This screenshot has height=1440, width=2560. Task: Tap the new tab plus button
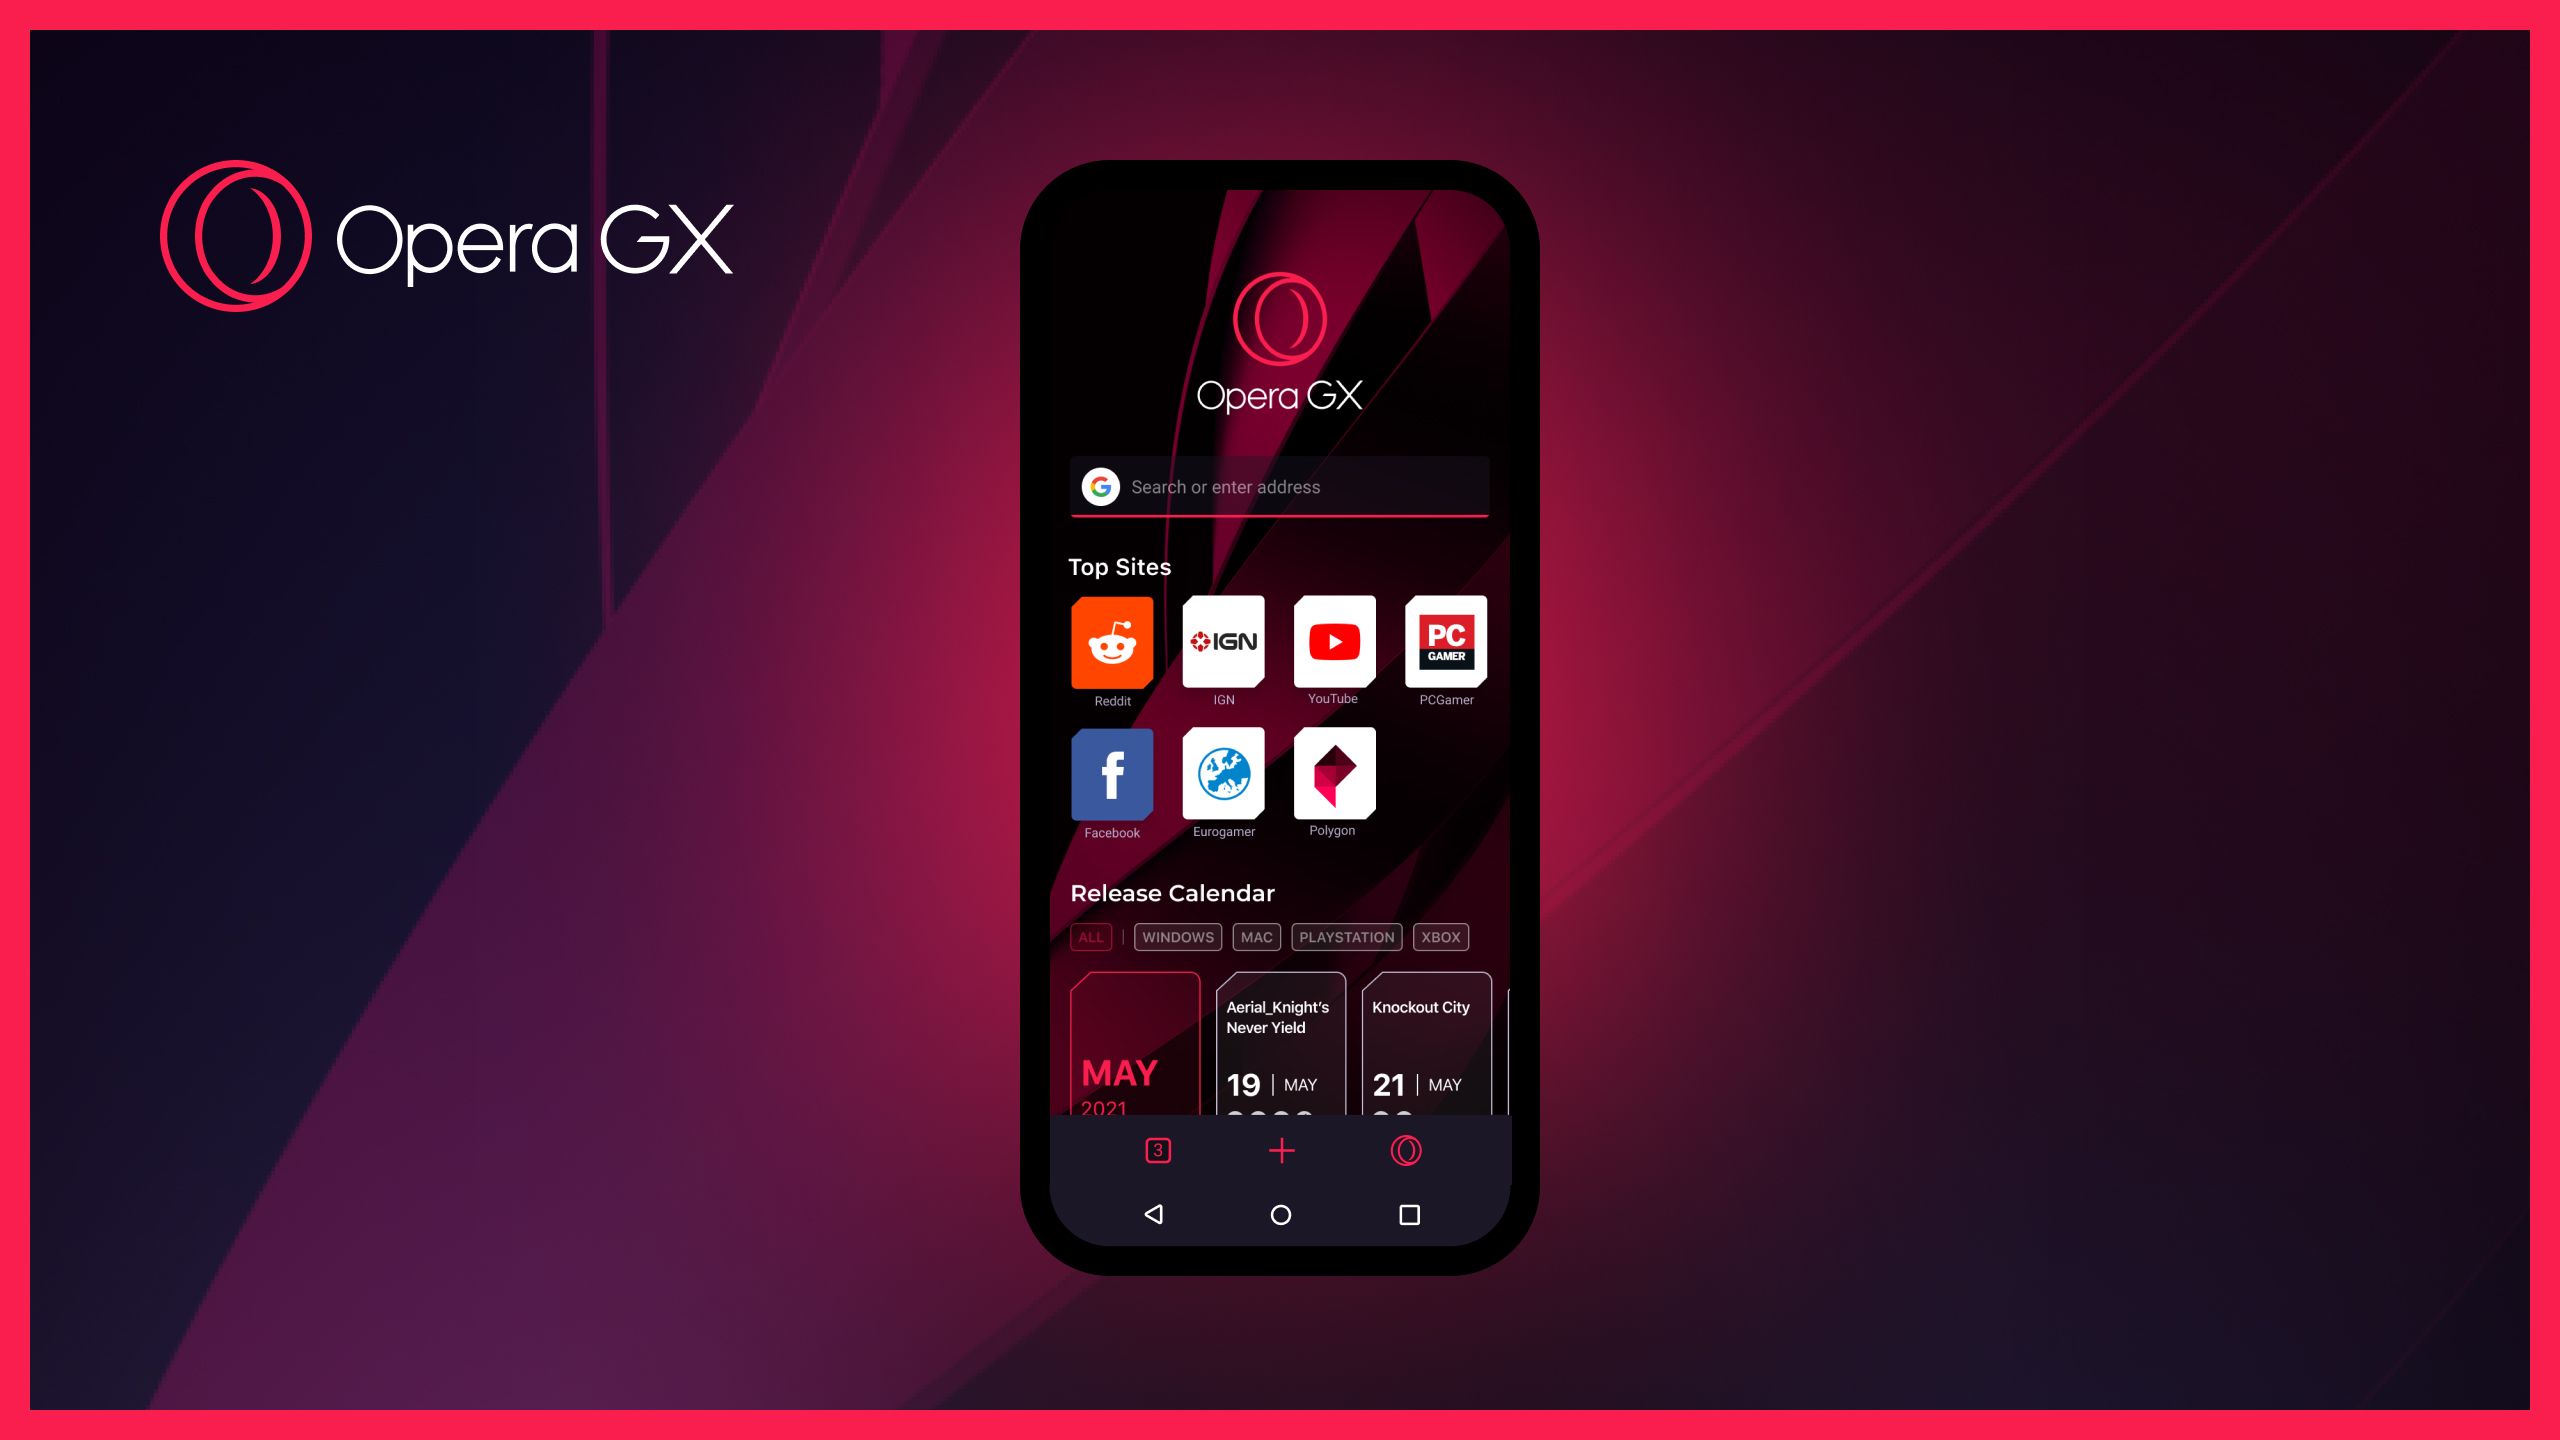(x=1280, y=1150)
